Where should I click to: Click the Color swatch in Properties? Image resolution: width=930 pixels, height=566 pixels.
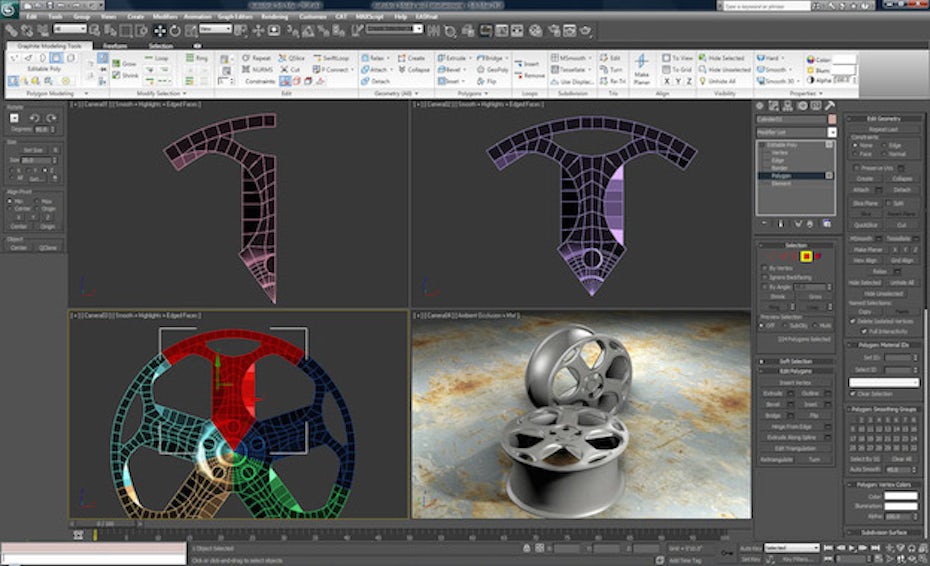click(x=843, y=59)
